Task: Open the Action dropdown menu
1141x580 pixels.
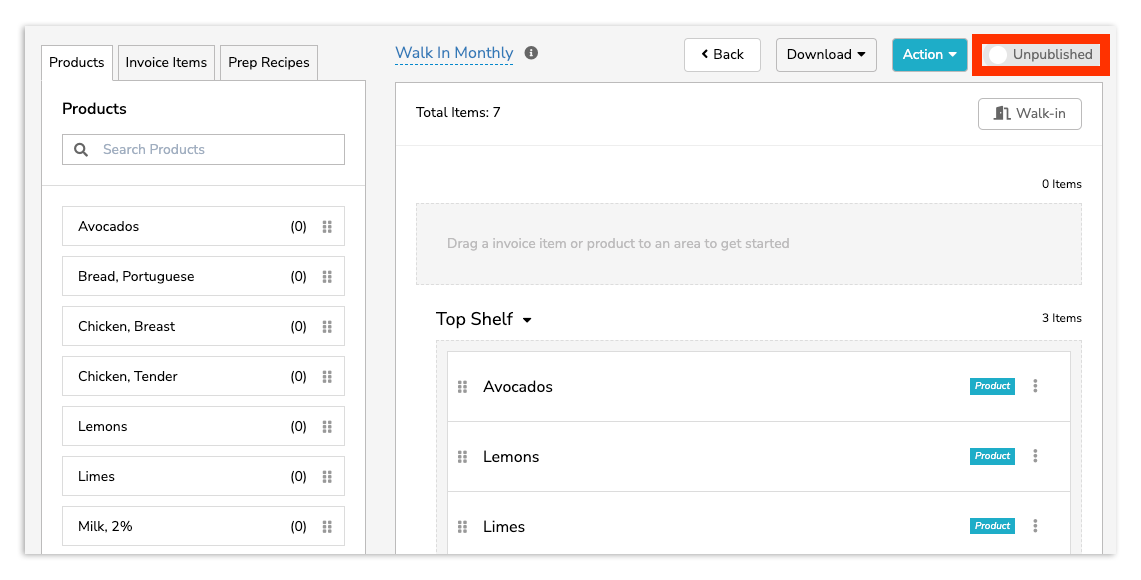Action: coord(929,55)
